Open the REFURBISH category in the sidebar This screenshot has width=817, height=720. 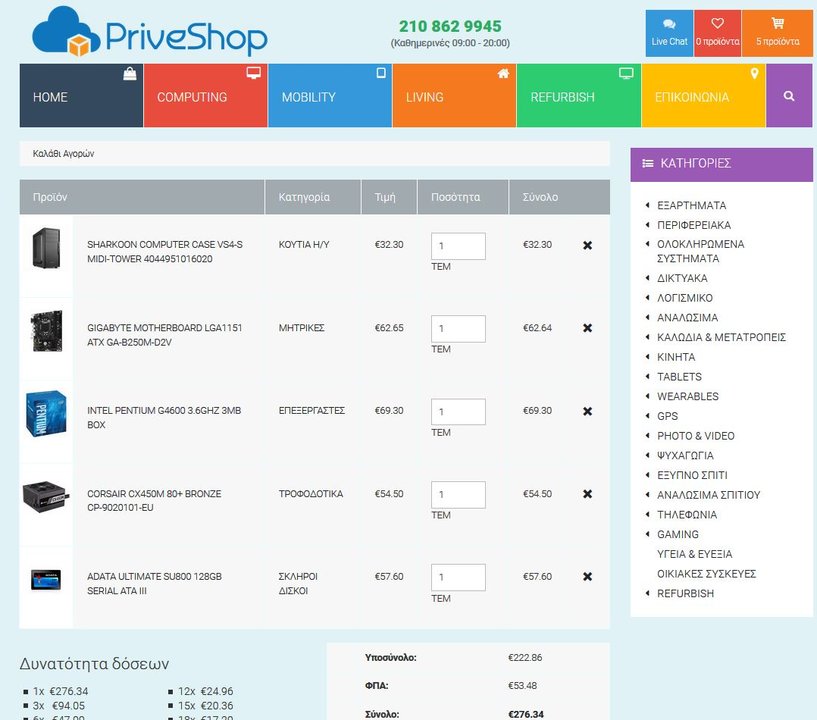[x=685, y=594]
